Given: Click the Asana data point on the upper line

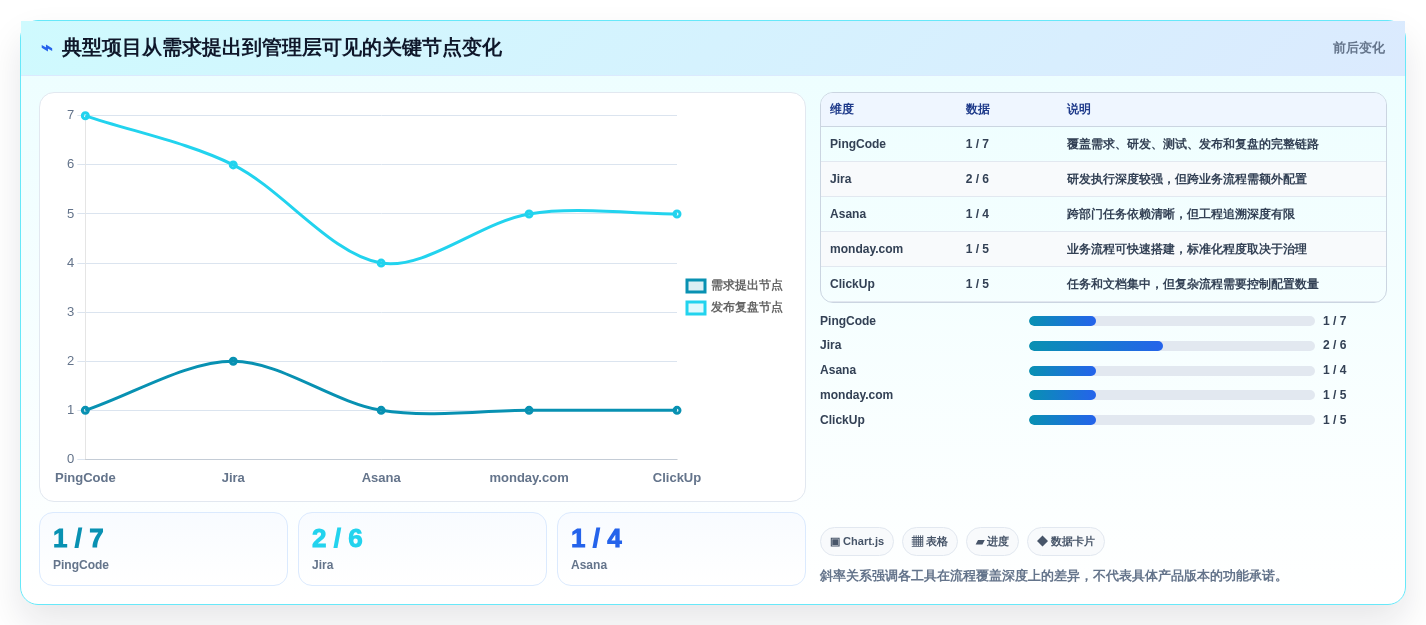Looking at the screenshot, I should pos(381,263).
